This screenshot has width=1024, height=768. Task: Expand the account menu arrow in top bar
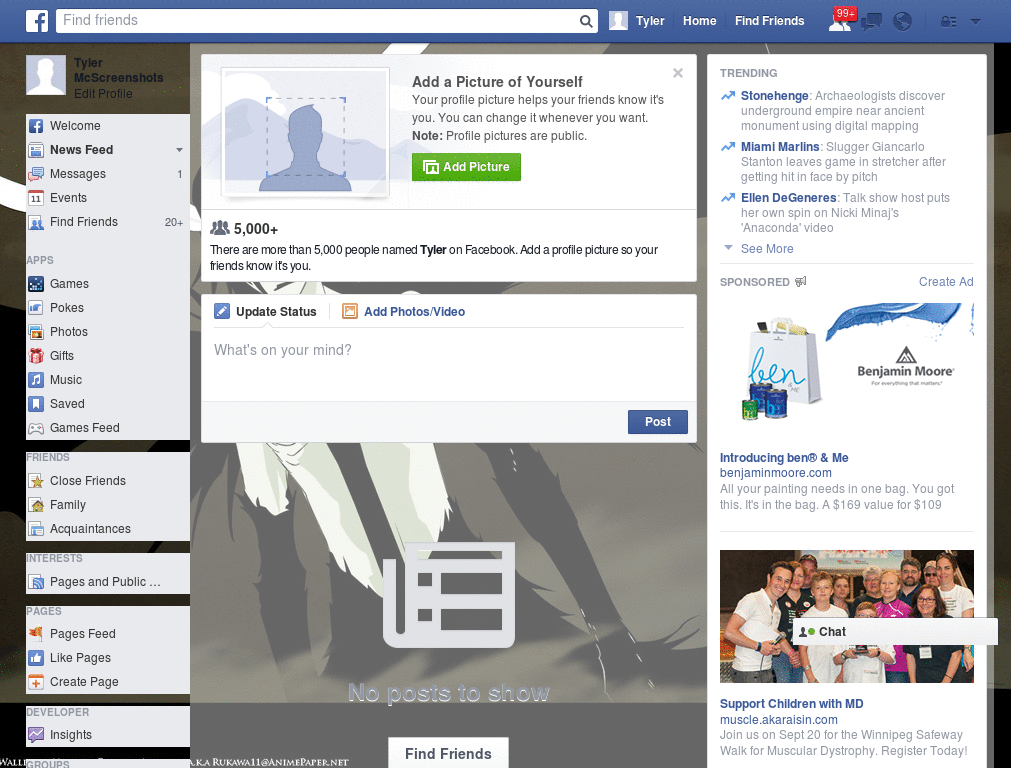click(976, 22)
